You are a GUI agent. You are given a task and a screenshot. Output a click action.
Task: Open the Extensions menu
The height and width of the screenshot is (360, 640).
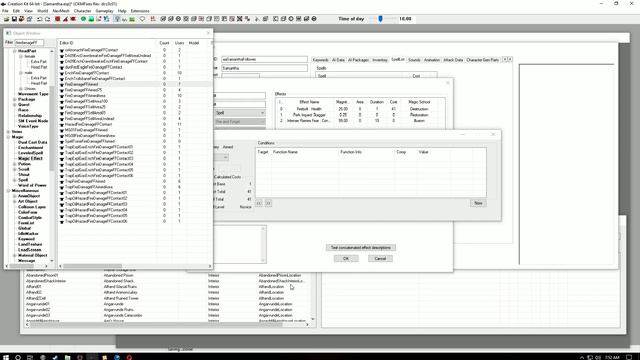140,11
